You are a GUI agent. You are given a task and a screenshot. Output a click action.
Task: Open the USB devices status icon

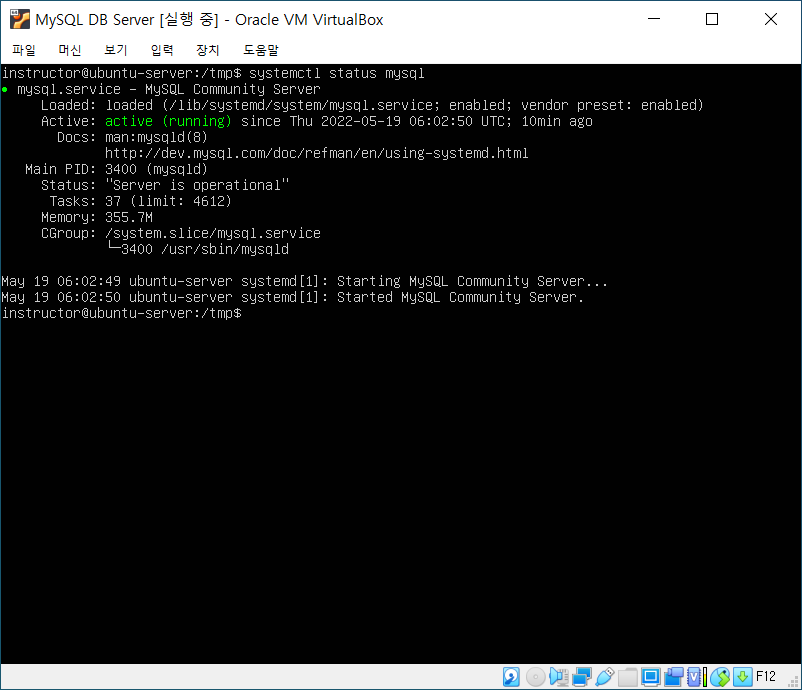[605, 677]
